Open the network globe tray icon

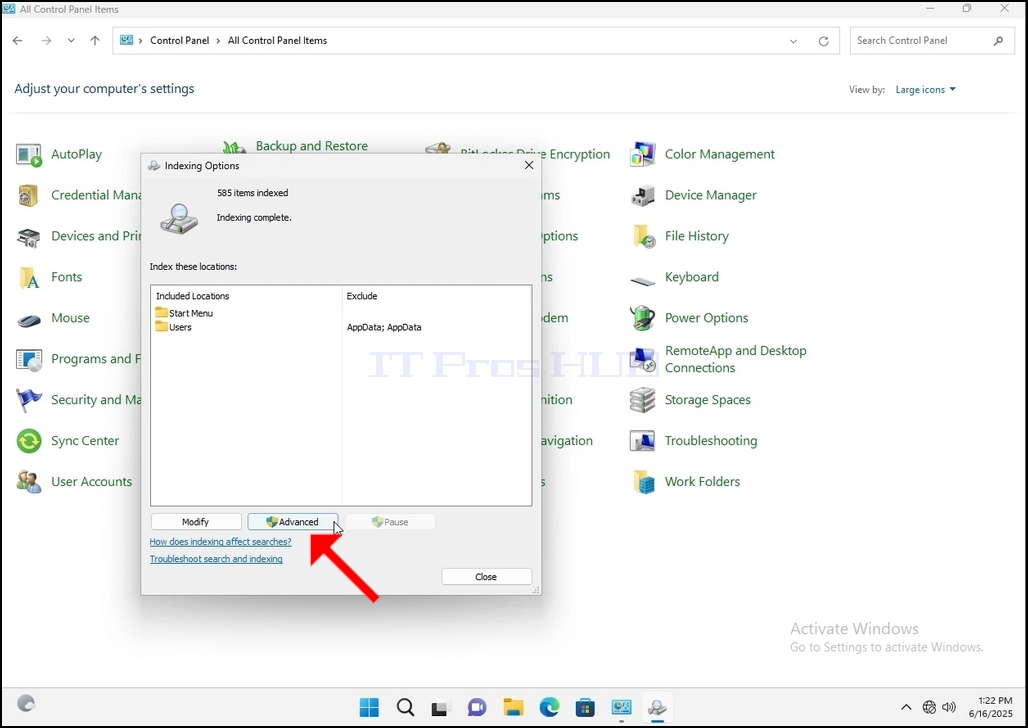929,707
